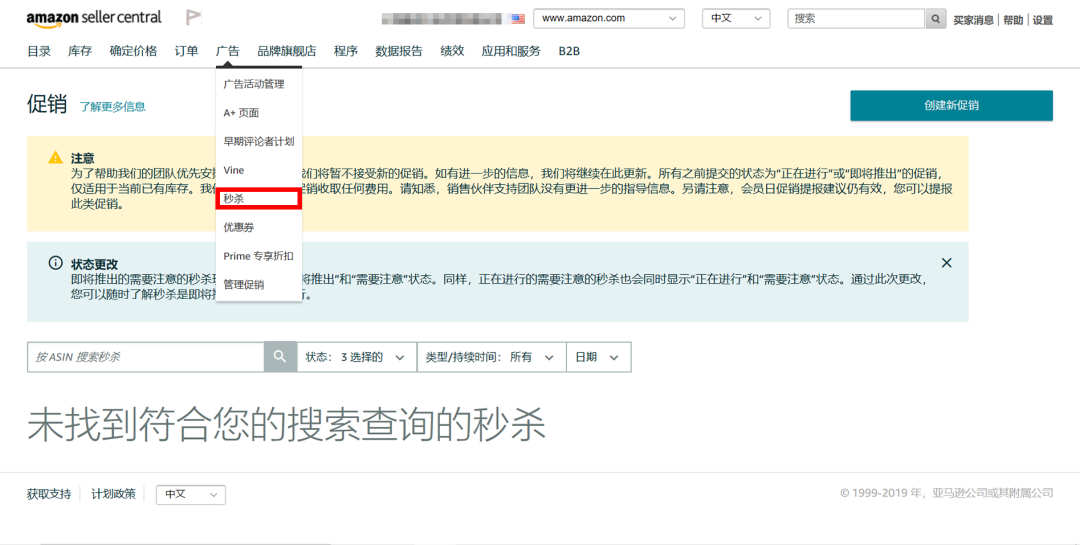The width and height of the screenshot is (1080, 545).
Task: Click the Amazon Seller Central logo
Action: tap(94, 19)
